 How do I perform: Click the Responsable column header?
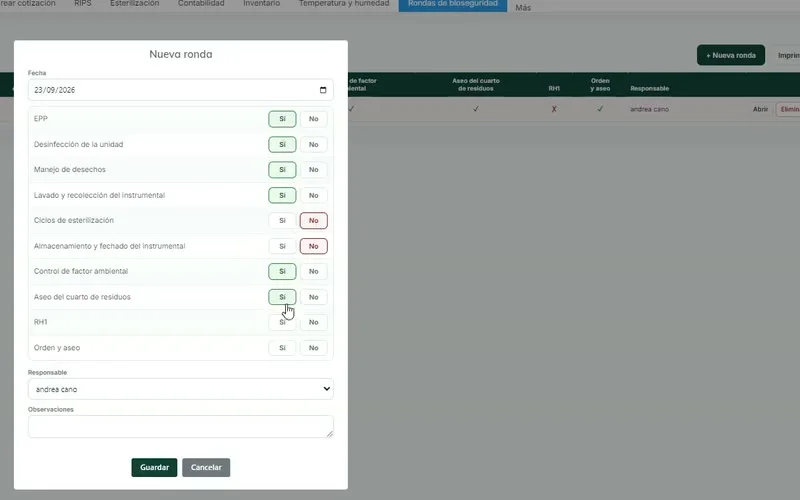(x=649, y=88)
